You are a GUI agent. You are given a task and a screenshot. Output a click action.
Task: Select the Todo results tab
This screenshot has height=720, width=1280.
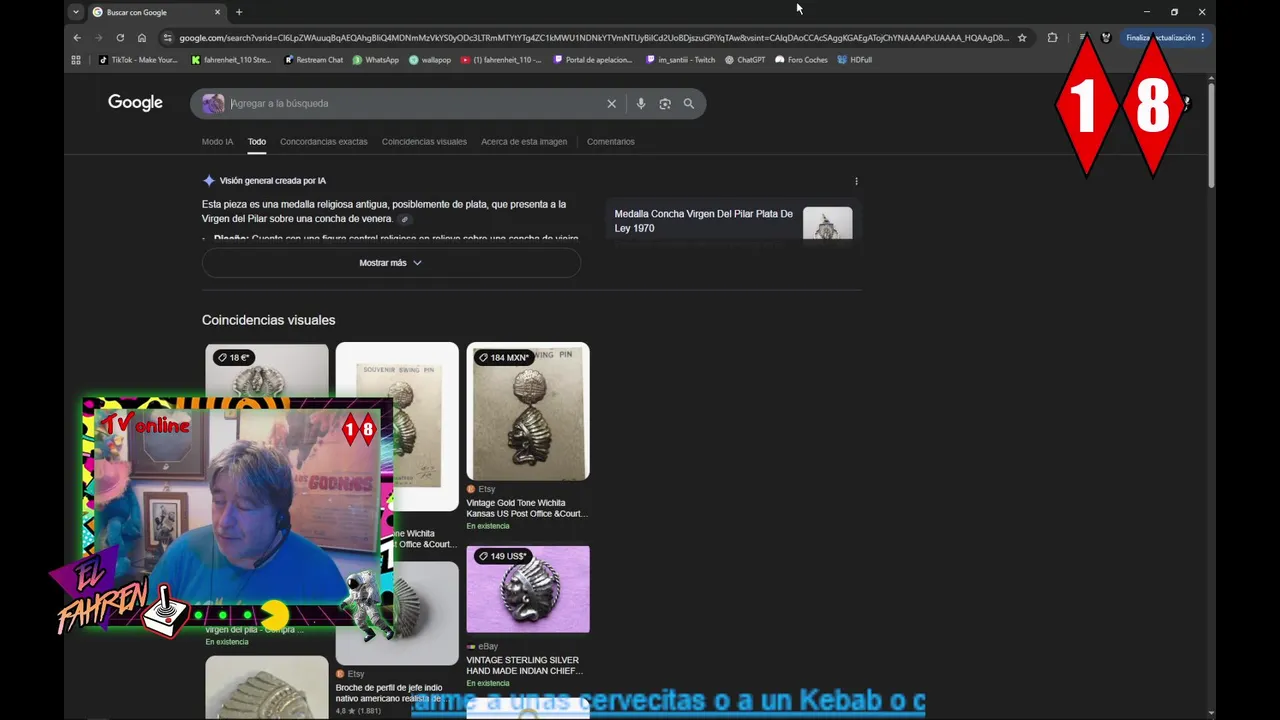pyautogui.click(x=257, y=142)
